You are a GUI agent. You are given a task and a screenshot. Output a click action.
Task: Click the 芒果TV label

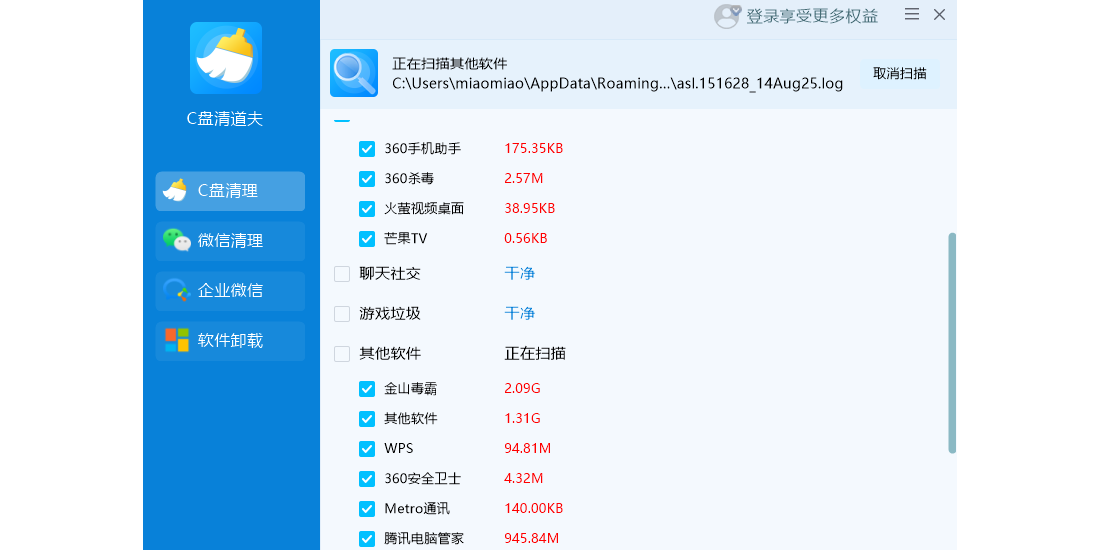(x=405, y=239)
